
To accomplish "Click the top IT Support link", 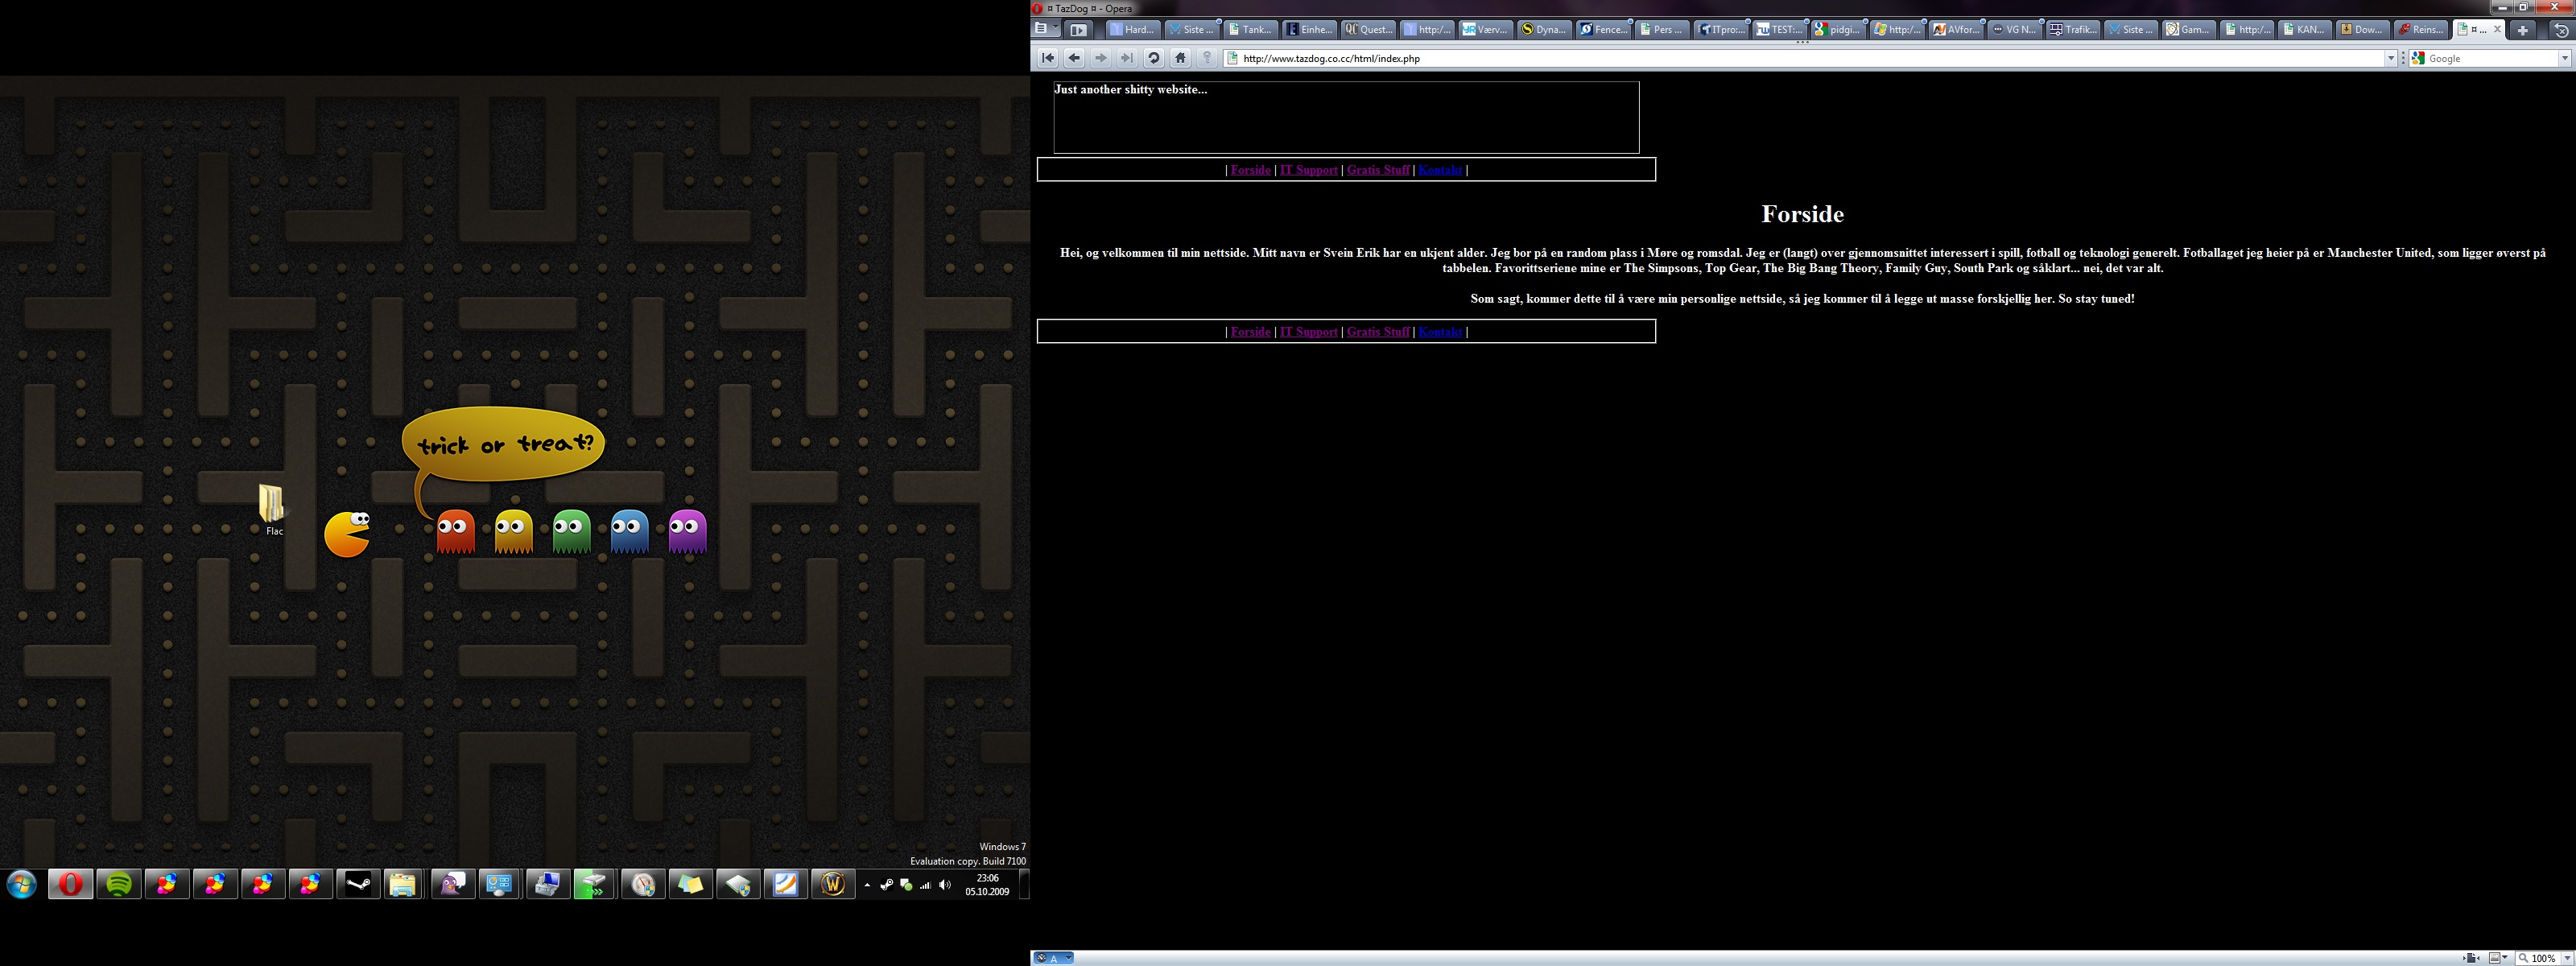I will pos(1308,170).
